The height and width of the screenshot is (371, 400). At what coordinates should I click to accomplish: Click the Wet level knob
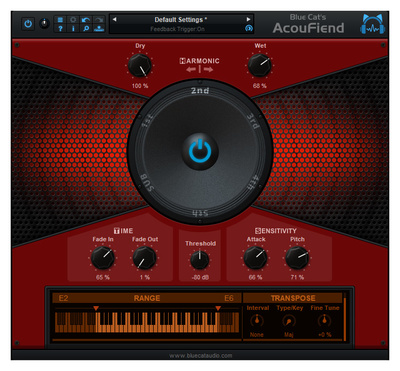point(260,65)
